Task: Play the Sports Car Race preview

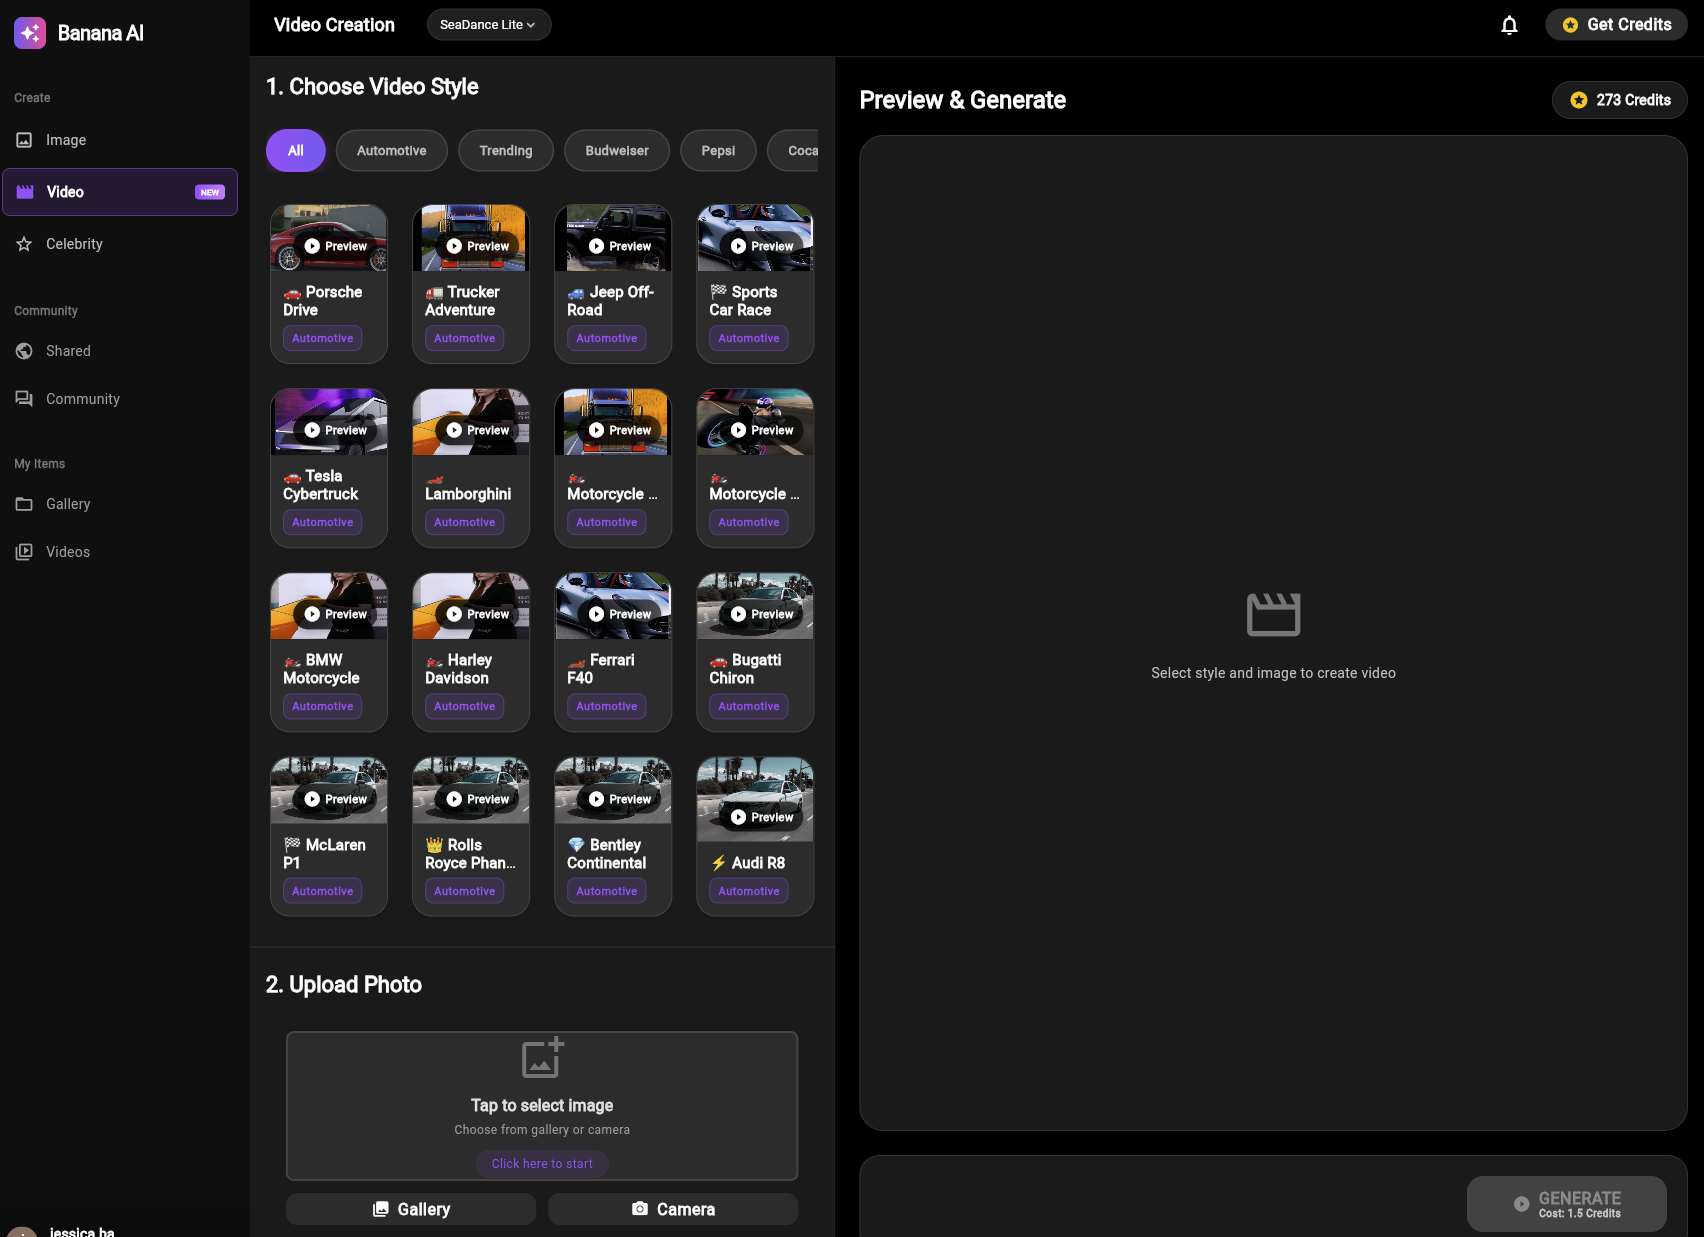Action: (762, 246)
